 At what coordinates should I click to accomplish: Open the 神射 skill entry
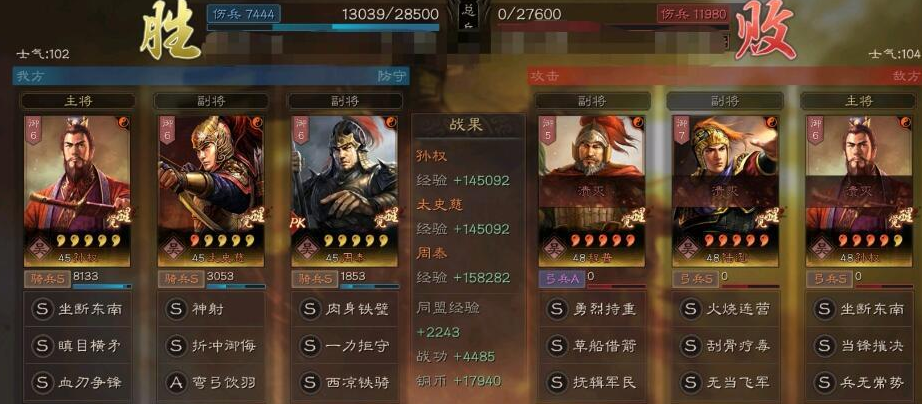click(211, 309)
